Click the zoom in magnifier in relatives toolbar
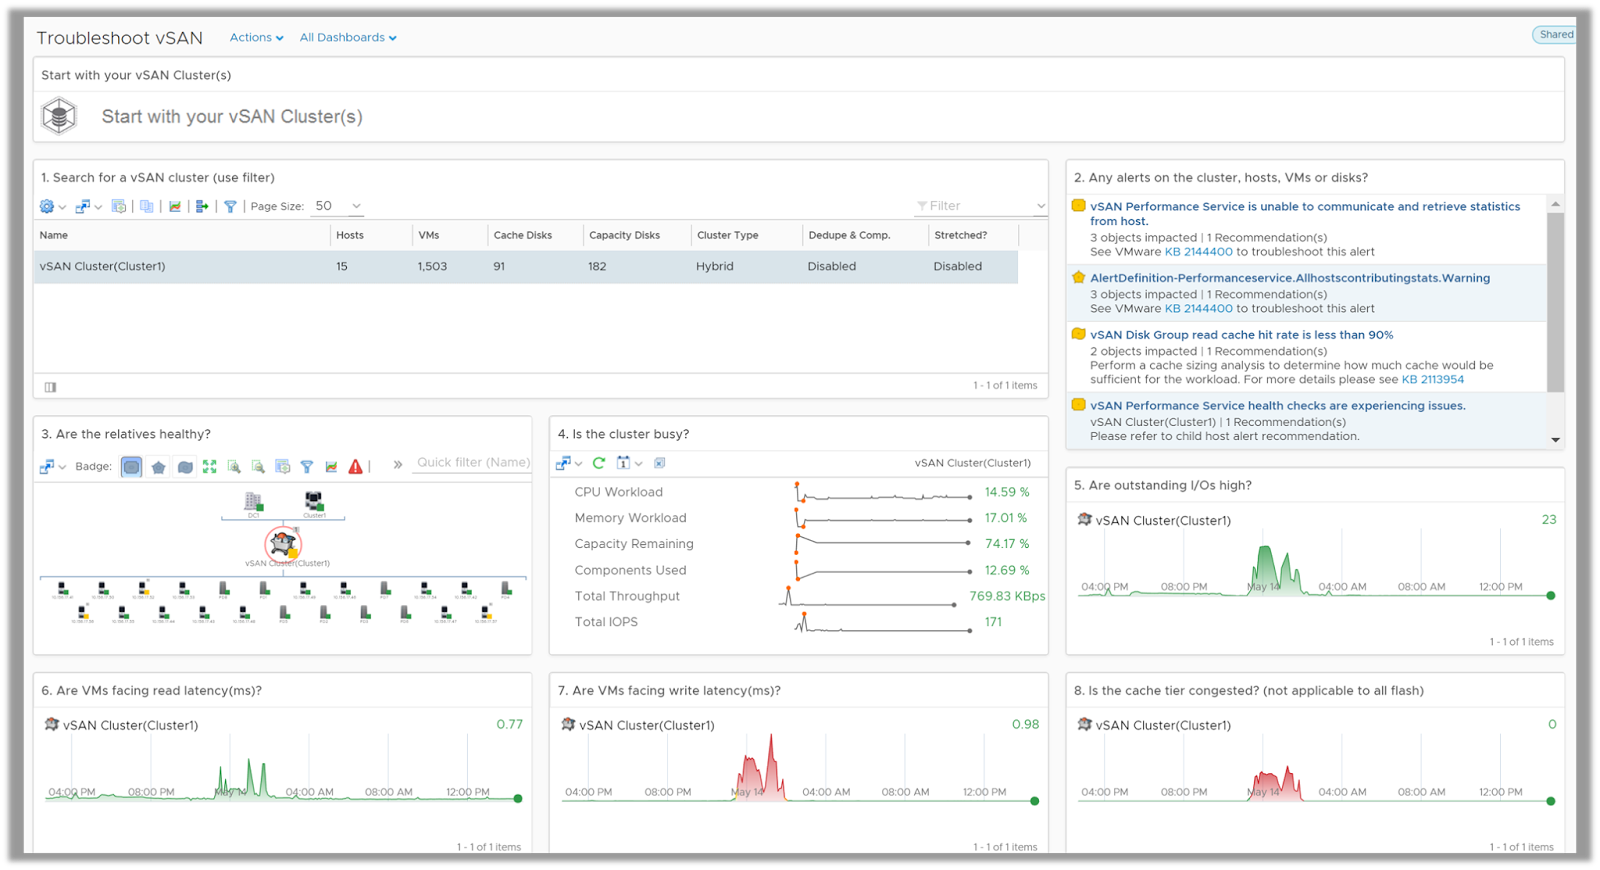 click(234, 467)
